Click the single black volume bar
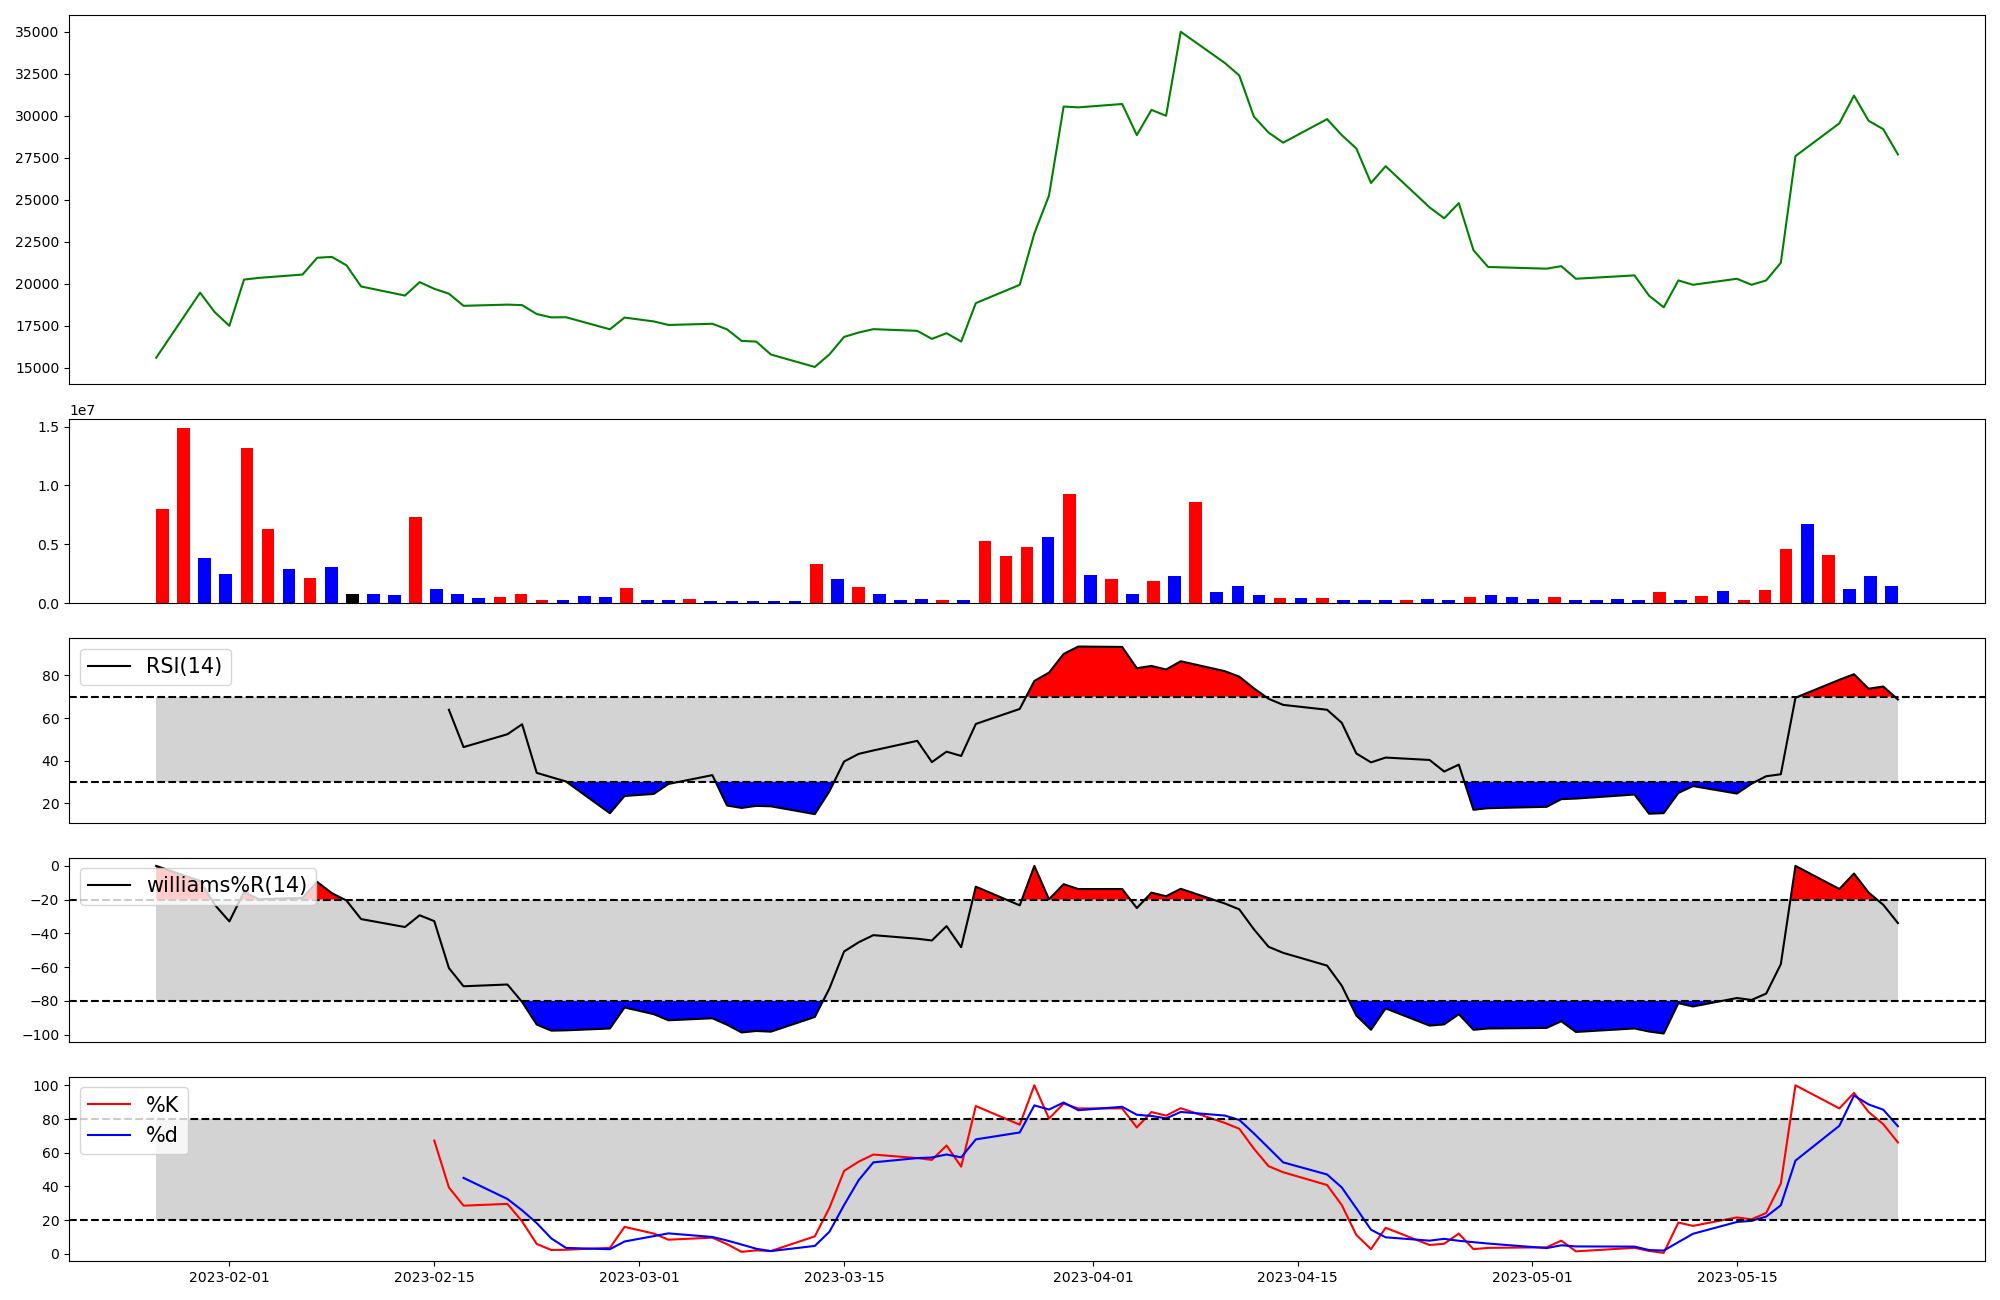This screenshot has width=2000, height=1300. [352, 598]
